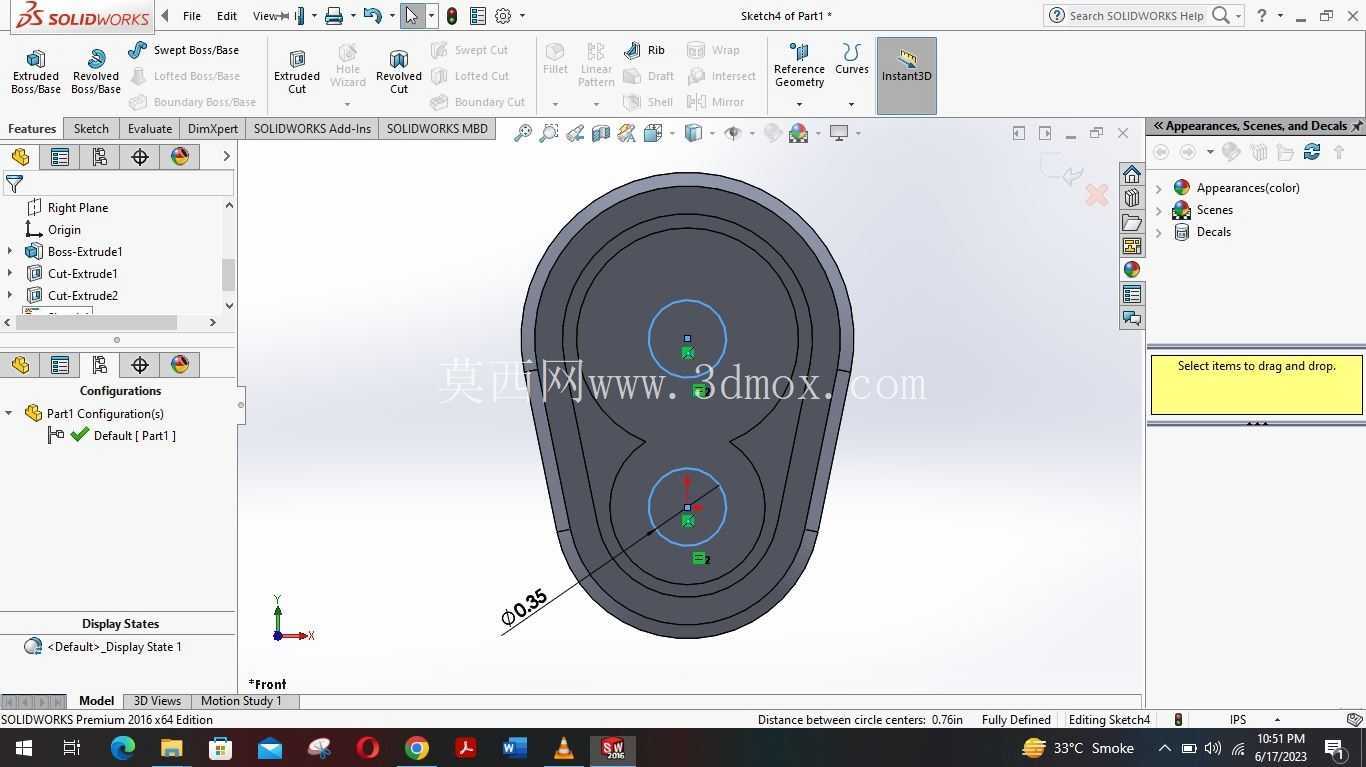
Task: Click the Undo arrow icon
Action: (372, 16)
